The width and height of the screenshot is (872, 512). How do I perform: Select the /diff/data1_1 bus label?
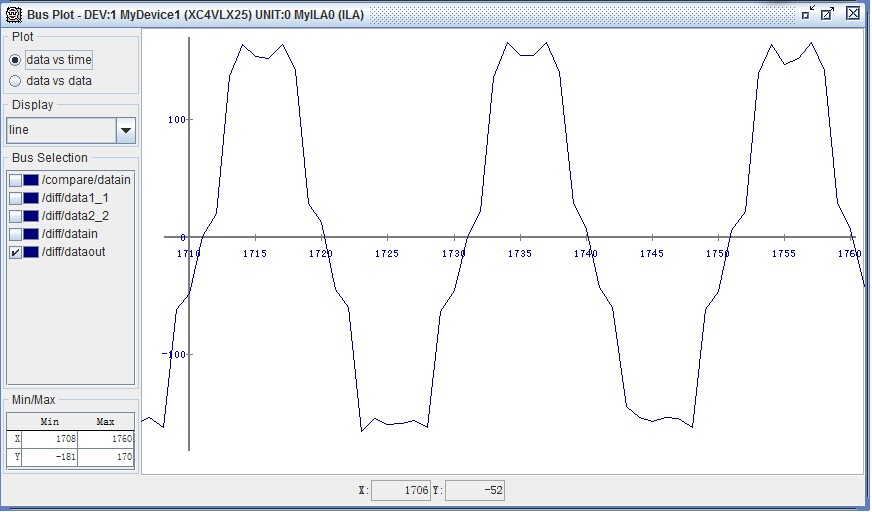[75, 198]
